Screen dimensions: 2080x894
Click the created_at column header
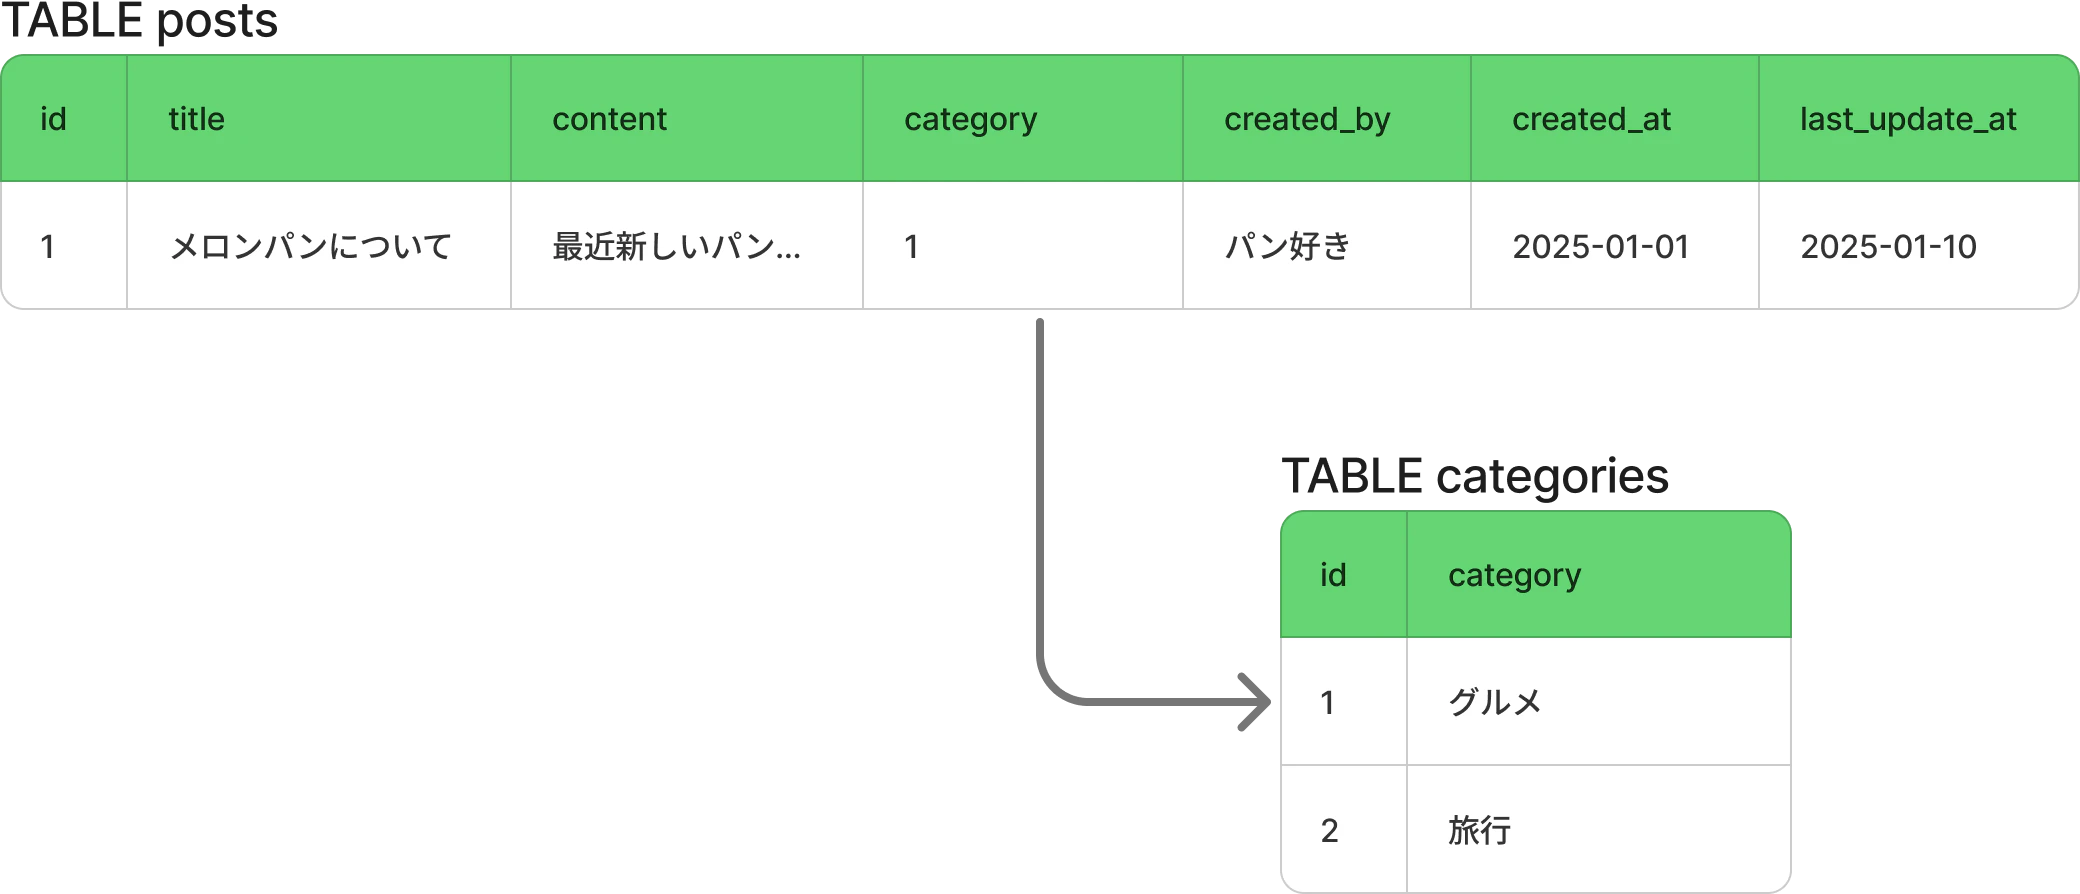(x=1615, y=119)
